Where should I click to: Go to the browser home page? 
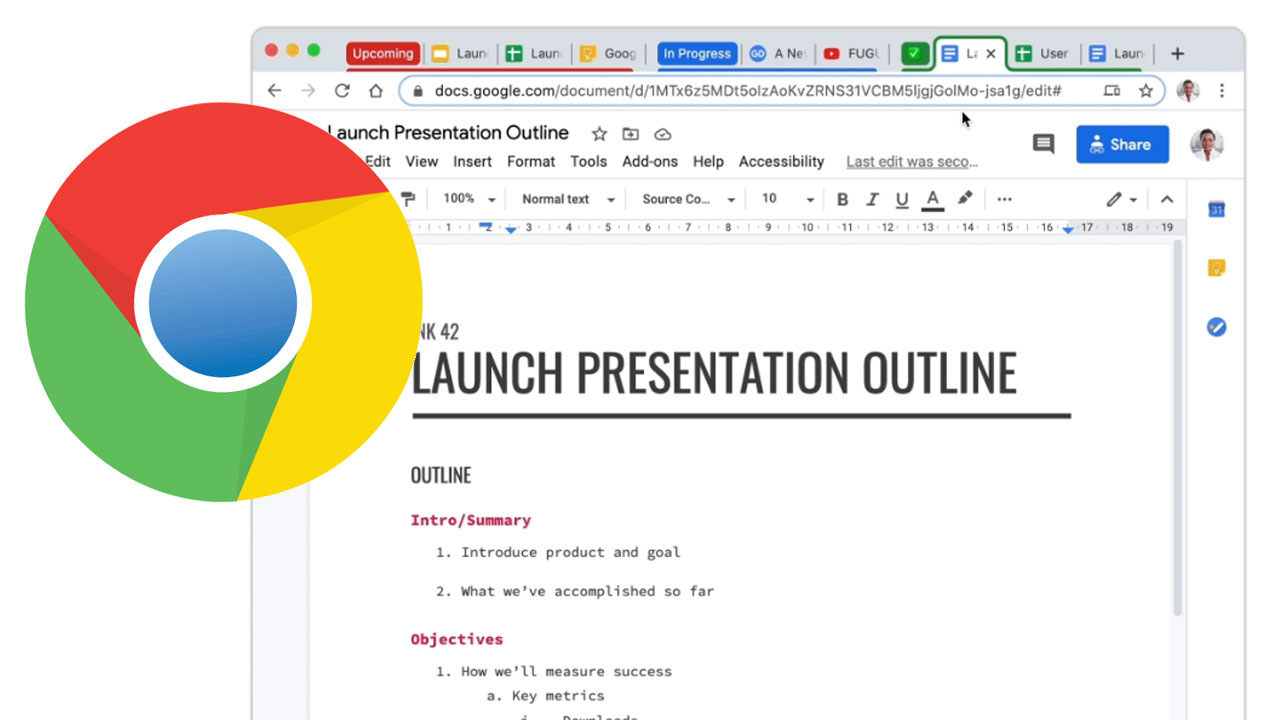tap(376, 90)
